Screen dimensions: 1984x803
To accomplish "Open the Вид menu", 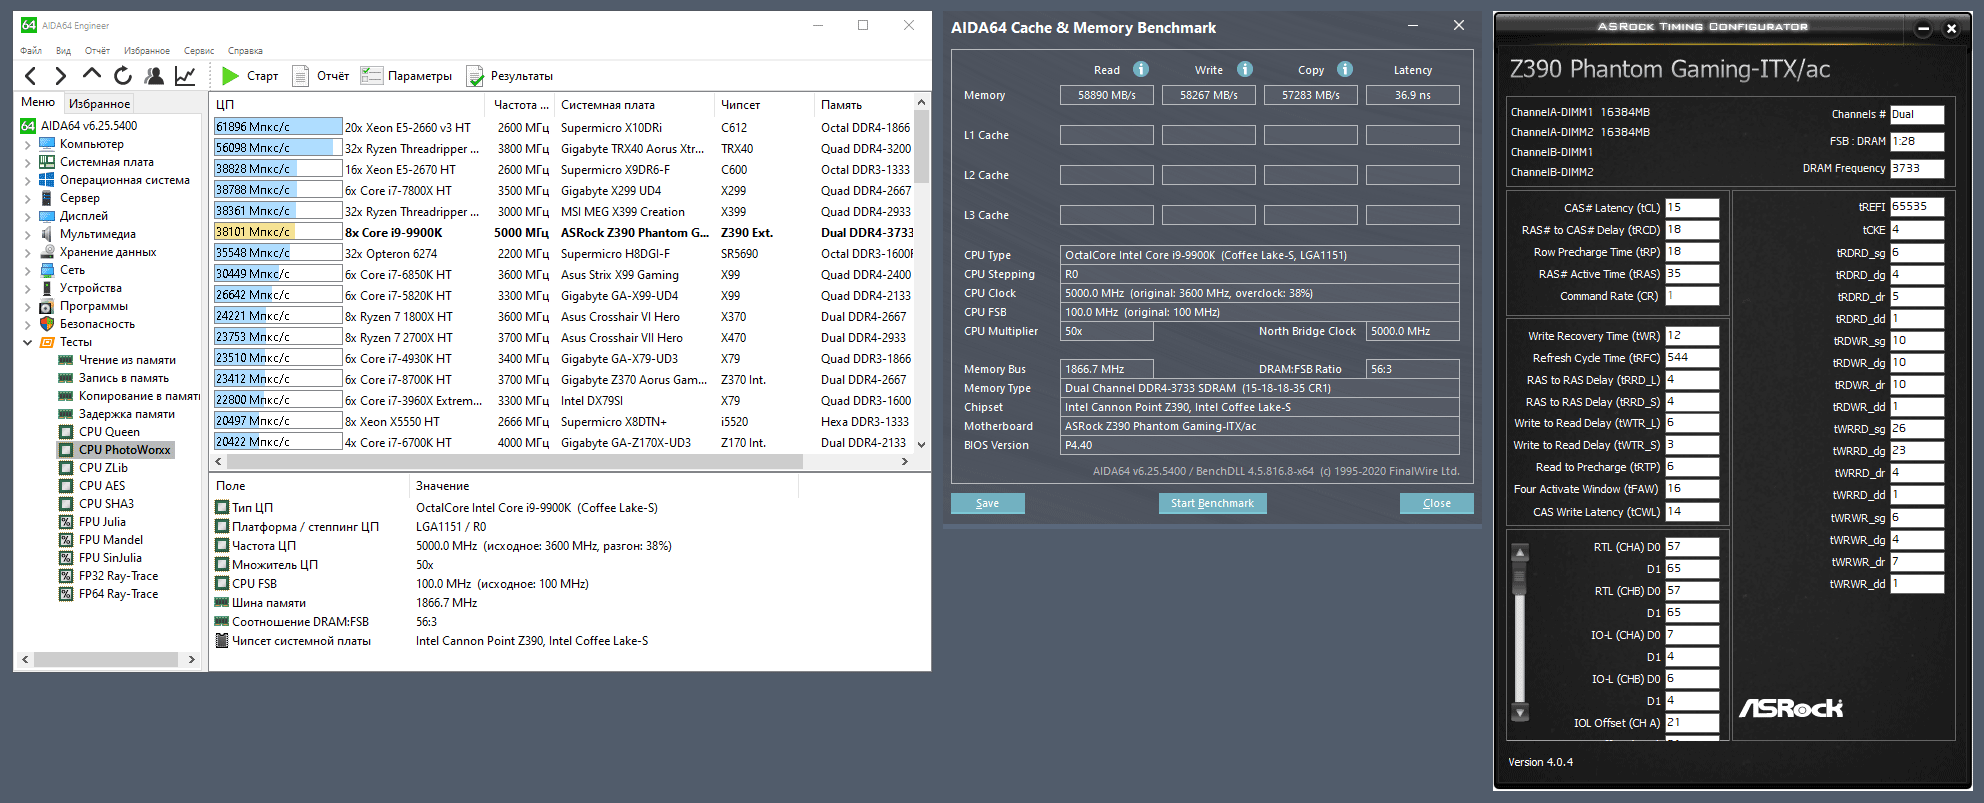I will [x=63, y=50].
